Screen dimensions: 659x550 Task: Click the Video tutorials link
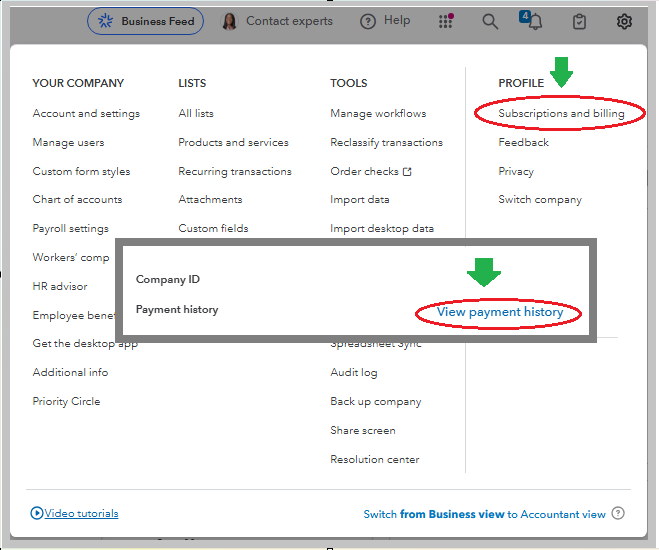82,513
